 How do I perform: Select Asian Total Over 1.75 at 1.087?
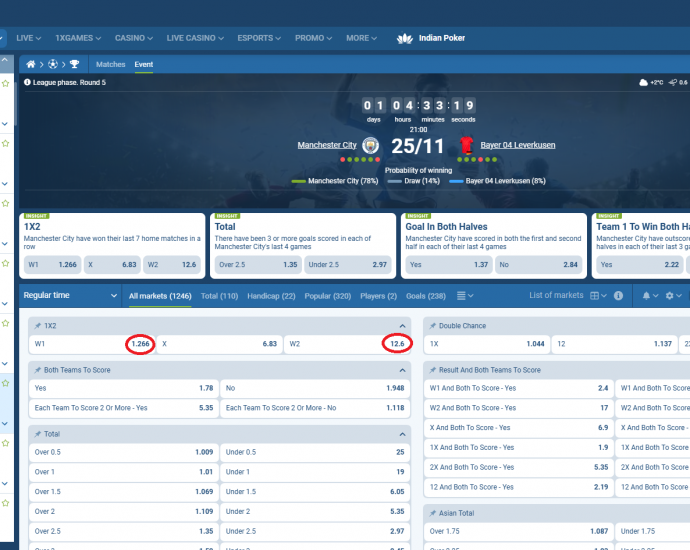519,532
